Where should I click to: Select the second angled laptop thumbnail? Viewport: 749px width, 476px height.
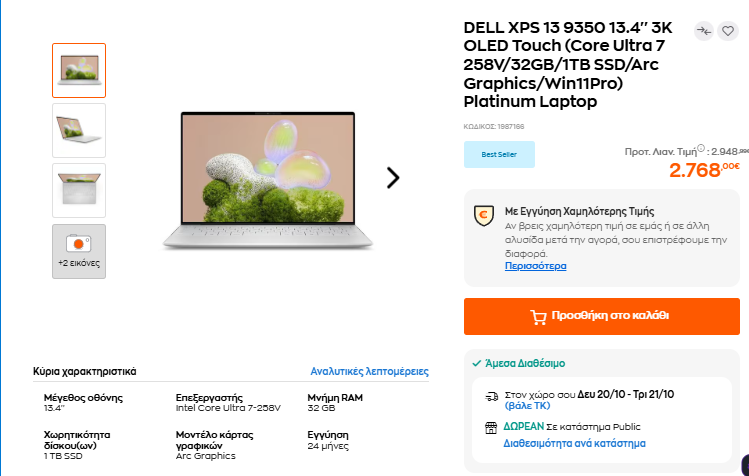[79, 130]
